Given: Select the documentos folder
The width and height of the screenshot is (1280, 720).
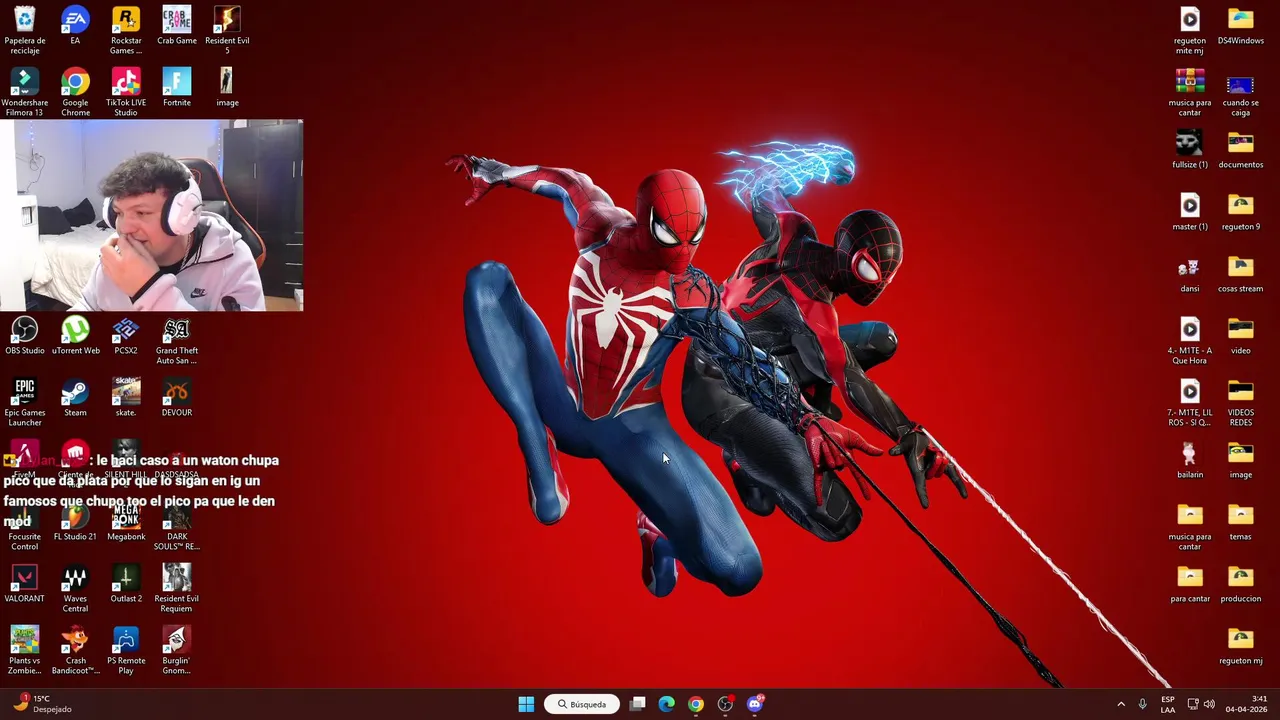Looking at the screenshot, I should pos(1241,150).
